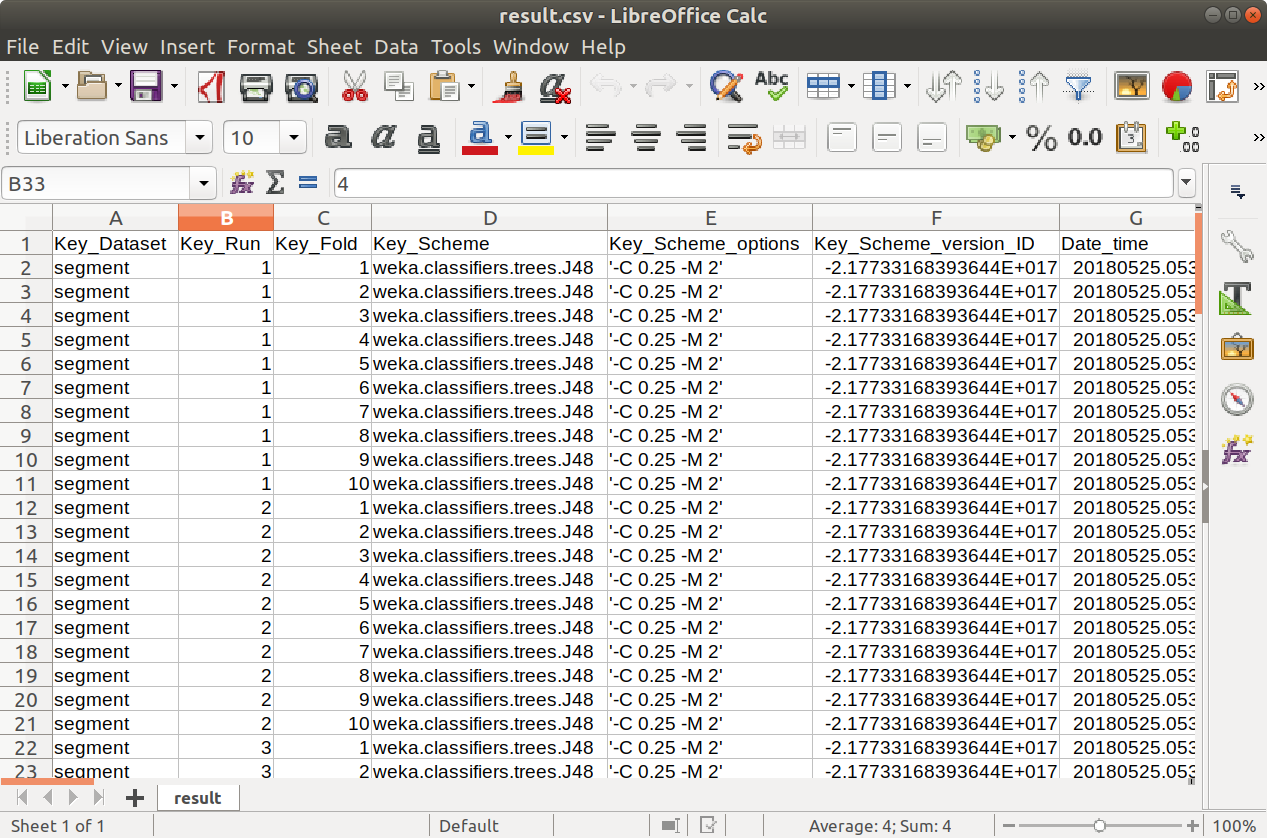Open the Format menu
Viewport: 1267px width, 838px height.
pos(261,47)
